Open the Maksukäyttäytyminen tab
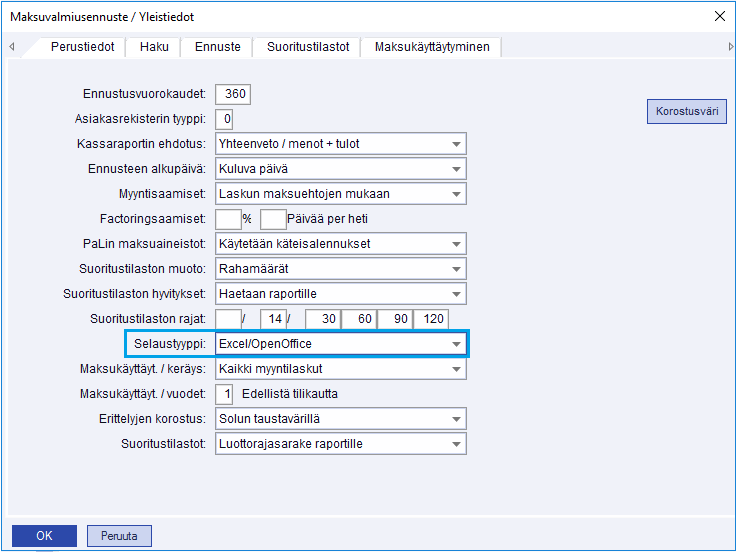The width and height of the screenshot is (736, 552). pyautogui.click(x=432, y=47)
